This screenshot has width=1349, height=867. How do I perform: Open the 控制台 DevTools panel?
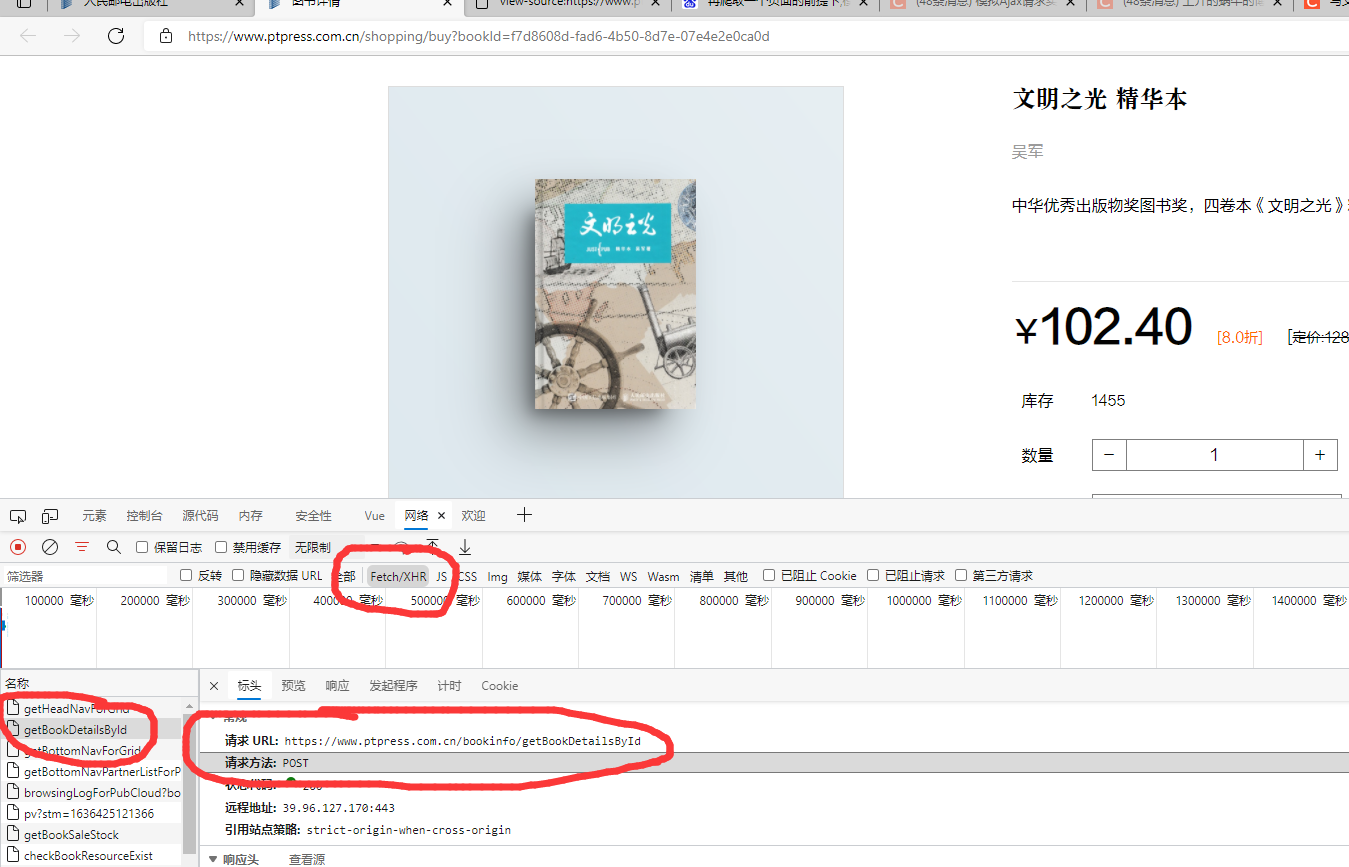tap(144, 515)
